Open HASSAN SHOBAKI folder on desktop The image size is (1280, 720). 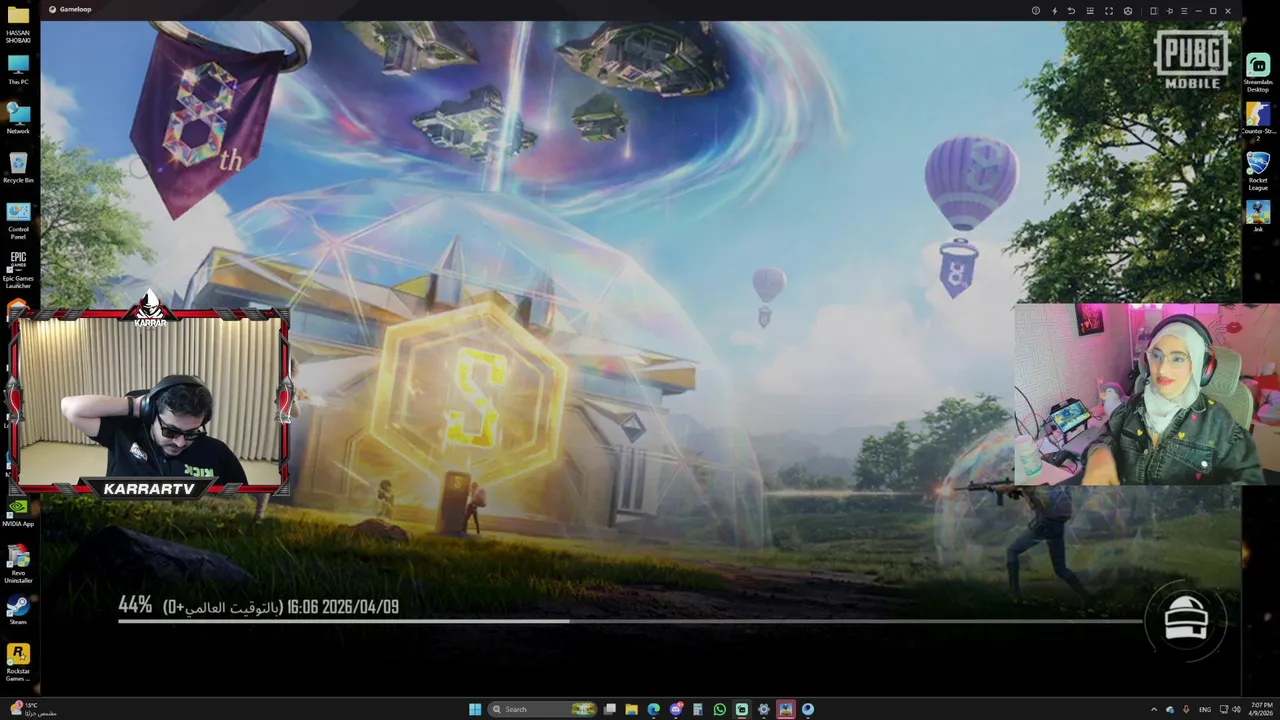coord(18,25)
